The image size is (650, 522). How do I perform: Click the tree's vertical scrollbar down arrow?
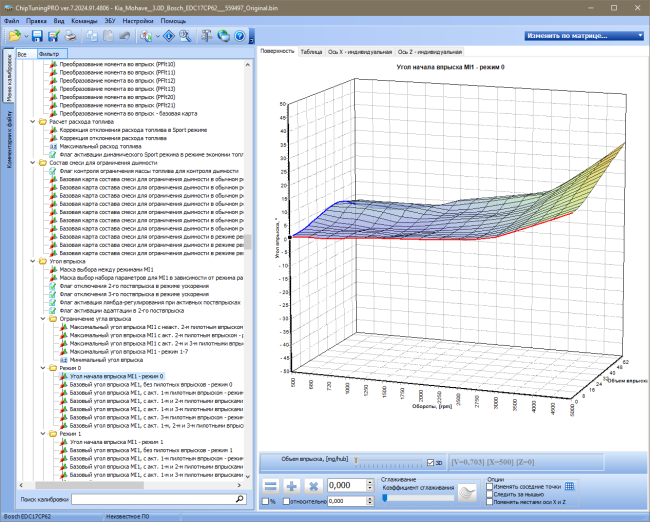click(248, 476)
